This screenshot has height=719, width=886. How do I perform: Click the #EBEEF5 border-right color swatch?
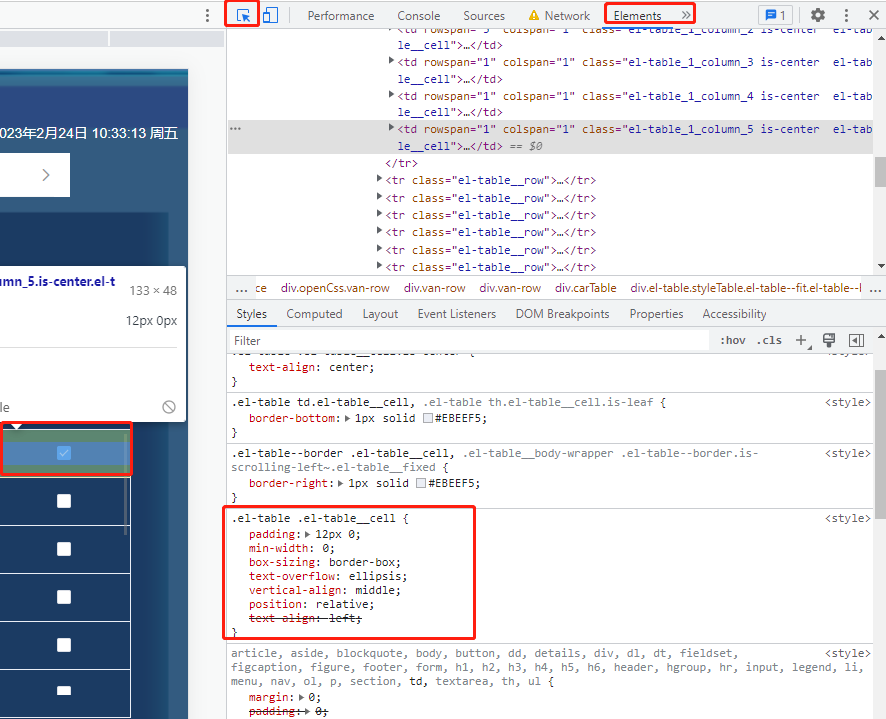(420, 483)
